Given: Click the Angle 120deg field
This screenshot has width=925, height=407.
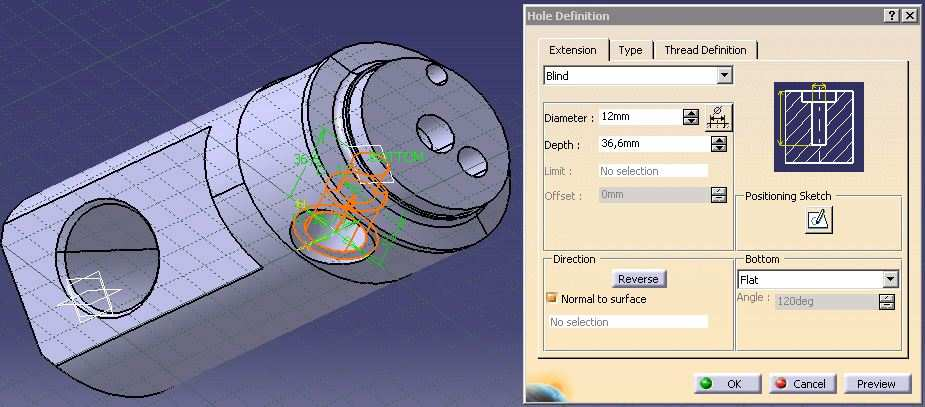Looking at the screenshot, I should point(826,301).
